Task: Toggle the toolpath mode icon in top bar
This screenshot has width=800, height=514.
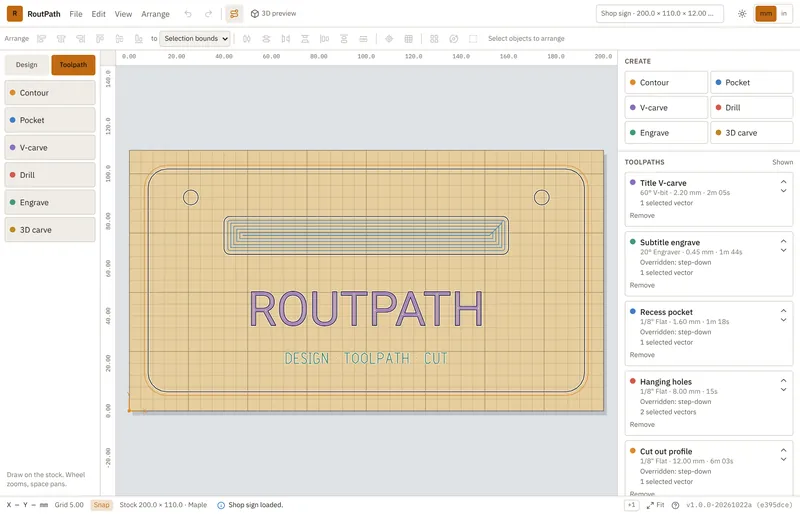Action: coord(234,14)
